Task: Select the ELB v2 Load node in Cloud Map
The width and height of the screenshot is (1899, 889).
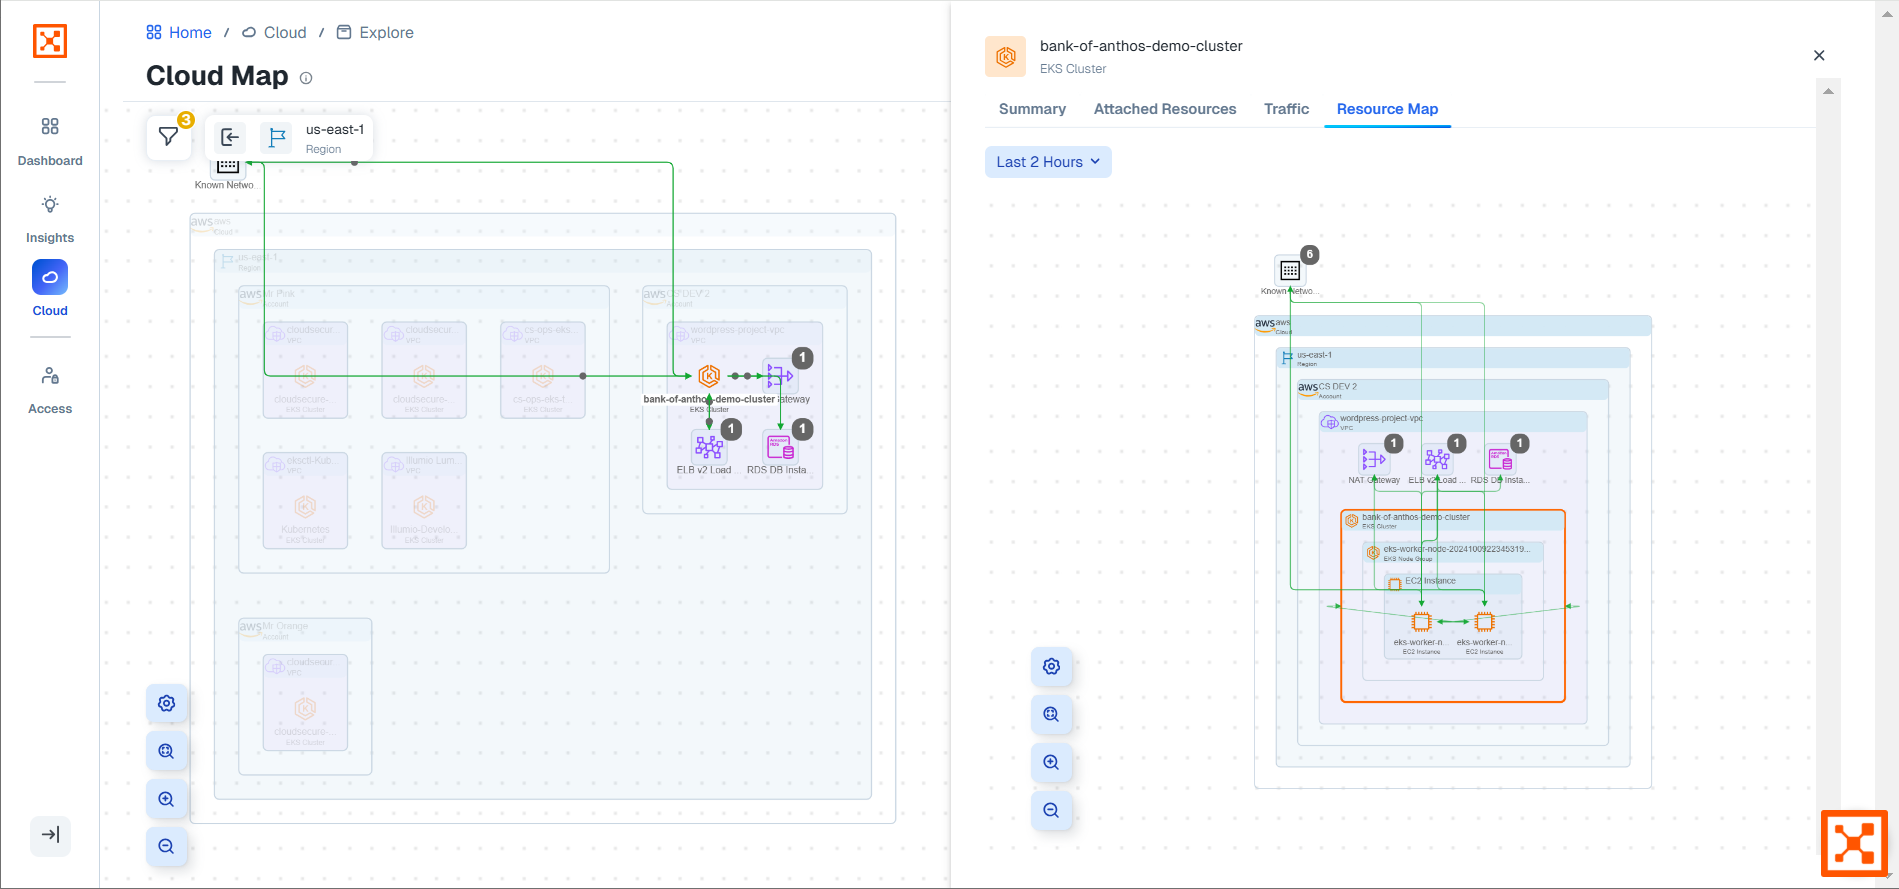Action: point(709,447)
